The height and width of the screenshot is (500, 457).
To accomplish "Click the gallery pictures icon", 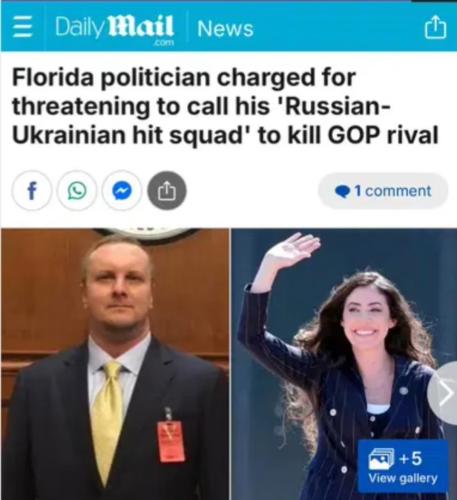I will (x=381, y=459).
